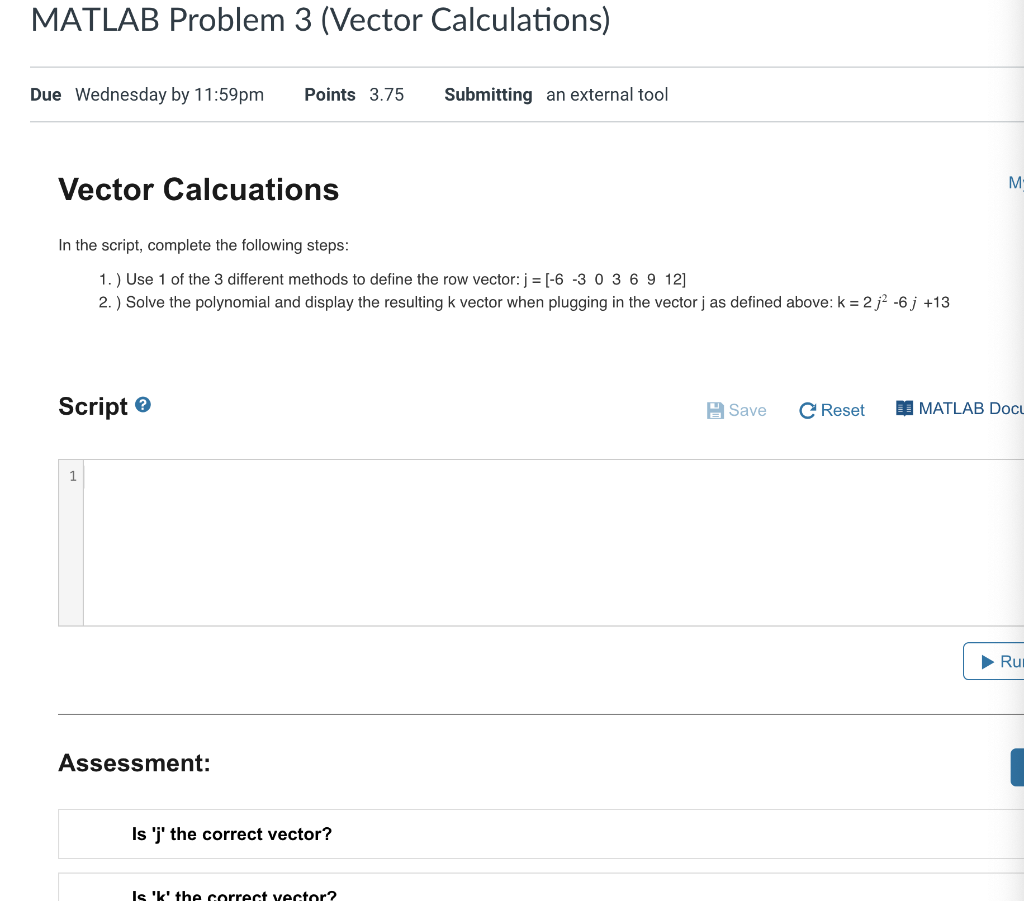Image resolution: width=1024 pixels, height=901 pixels.
Task: Expand the "Is 'k' the correct vector?" test
Action: tap(541, 888)
